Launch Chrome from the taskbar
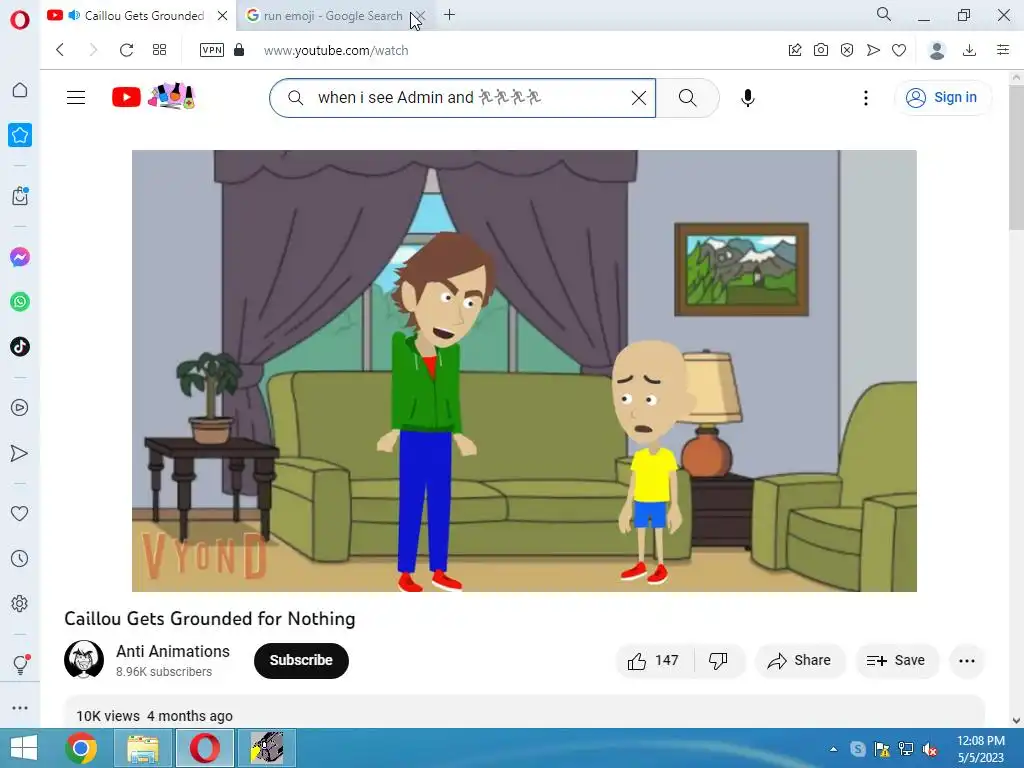The image size is (1024, 768). 82,748
